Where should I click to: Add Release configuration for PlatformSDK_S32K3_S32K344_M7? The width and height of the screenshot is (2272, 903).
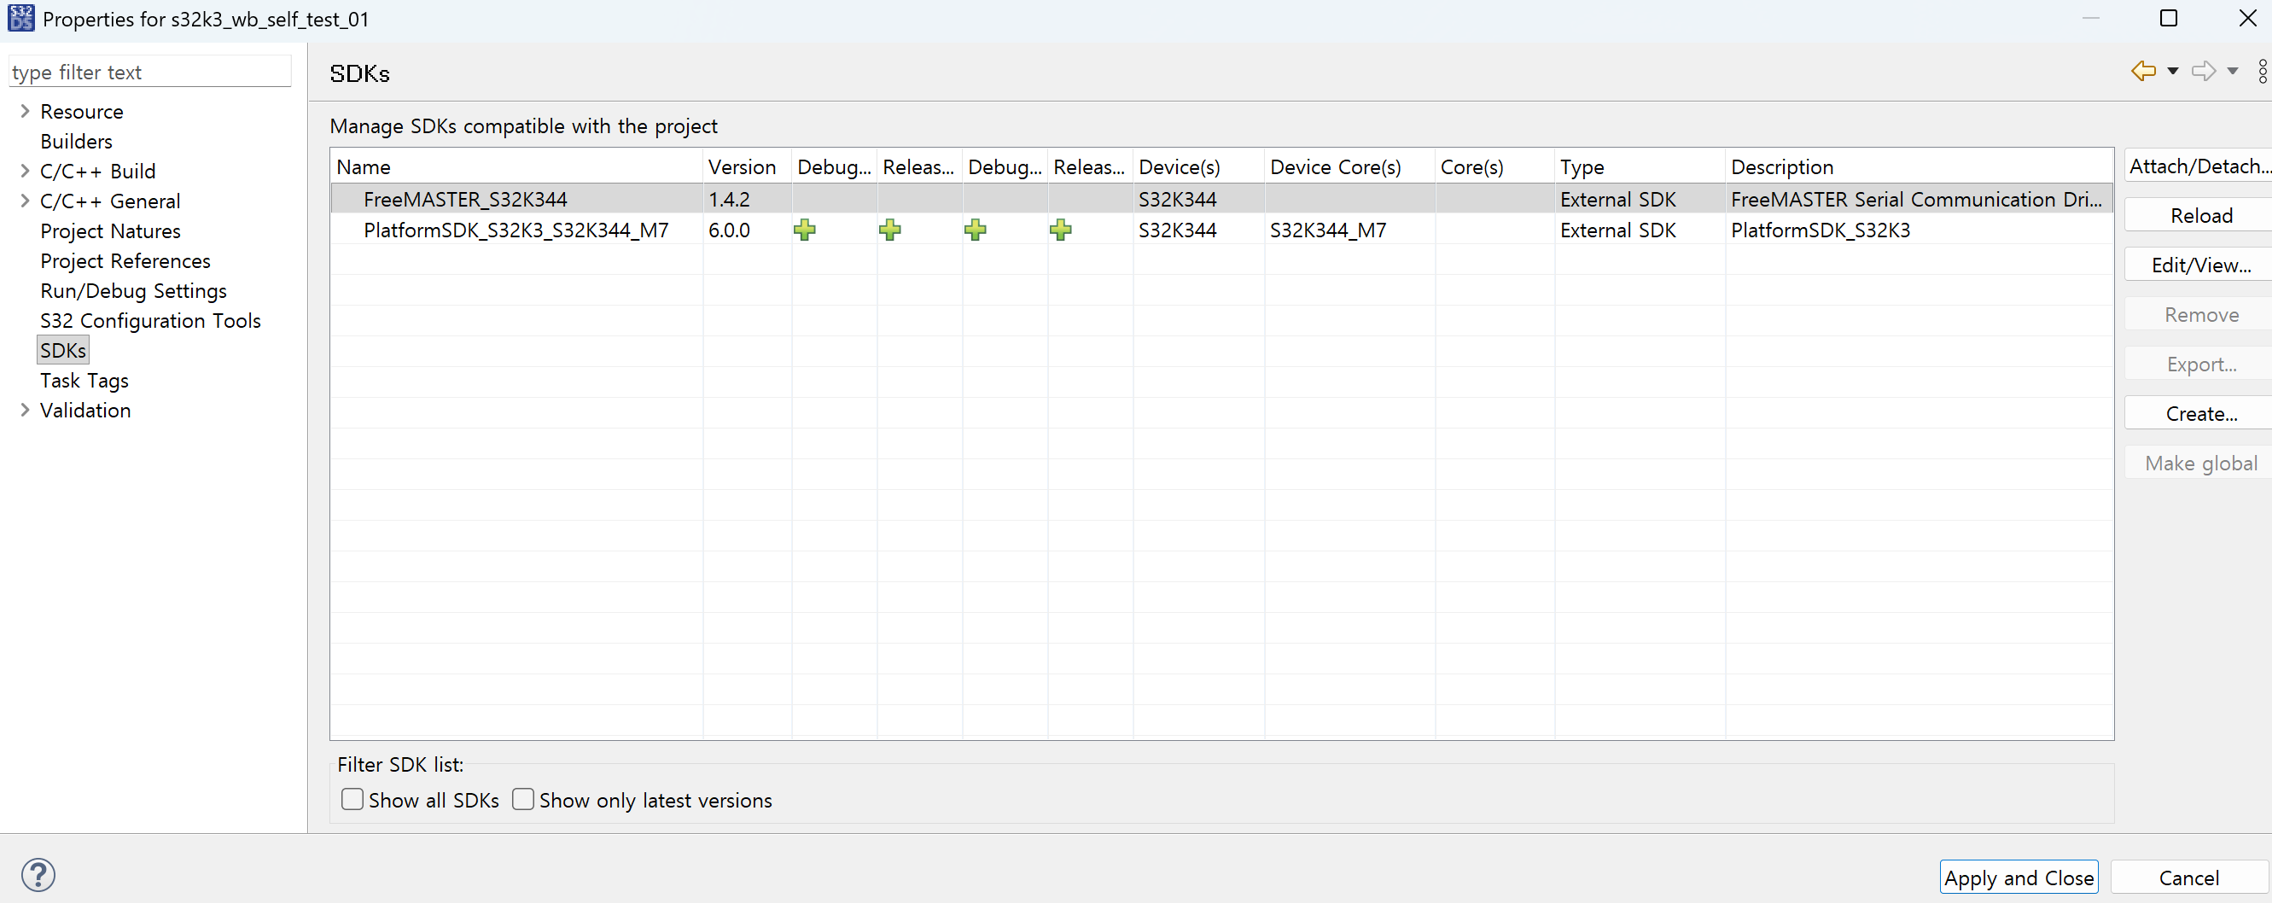pyautogui.click(x=889, y=230)
